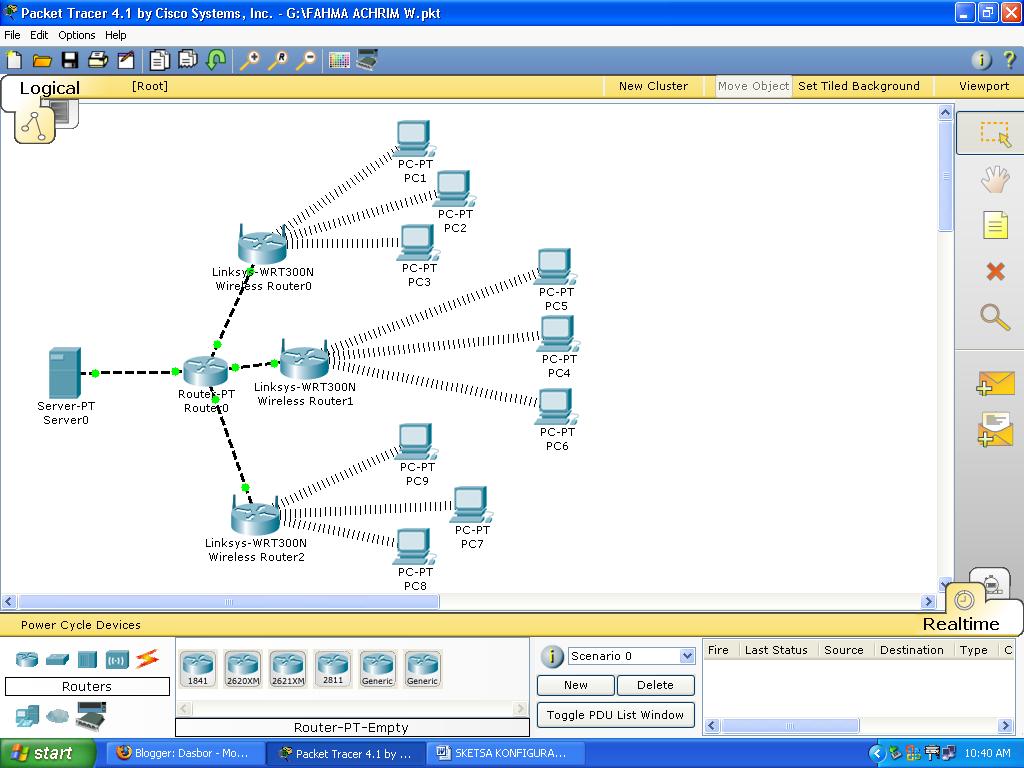The width and height of the screenshot is (1024, 768).
Task: Choose the red X Delete tool
Action: coord(995,271)
